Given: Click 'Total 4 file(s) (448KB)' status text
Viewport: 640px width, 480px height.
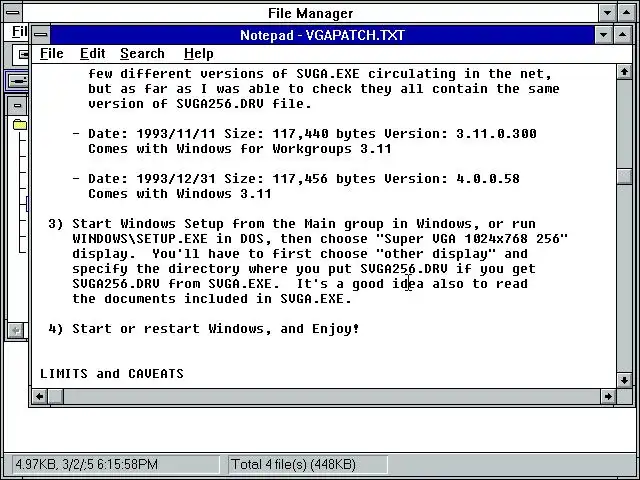Looking at the screenshot, I should click(293, 464).
